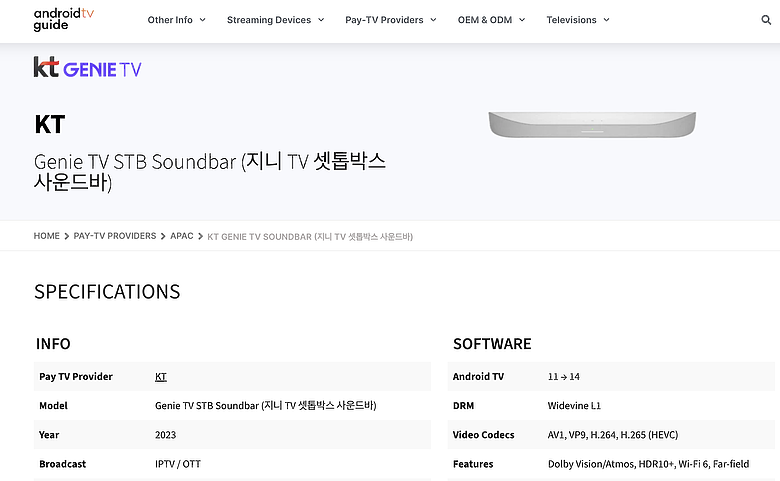Click the INFO section heading
Image resolution: width=780 pixels, height=481 pixels.
click(x=53, y=344)
